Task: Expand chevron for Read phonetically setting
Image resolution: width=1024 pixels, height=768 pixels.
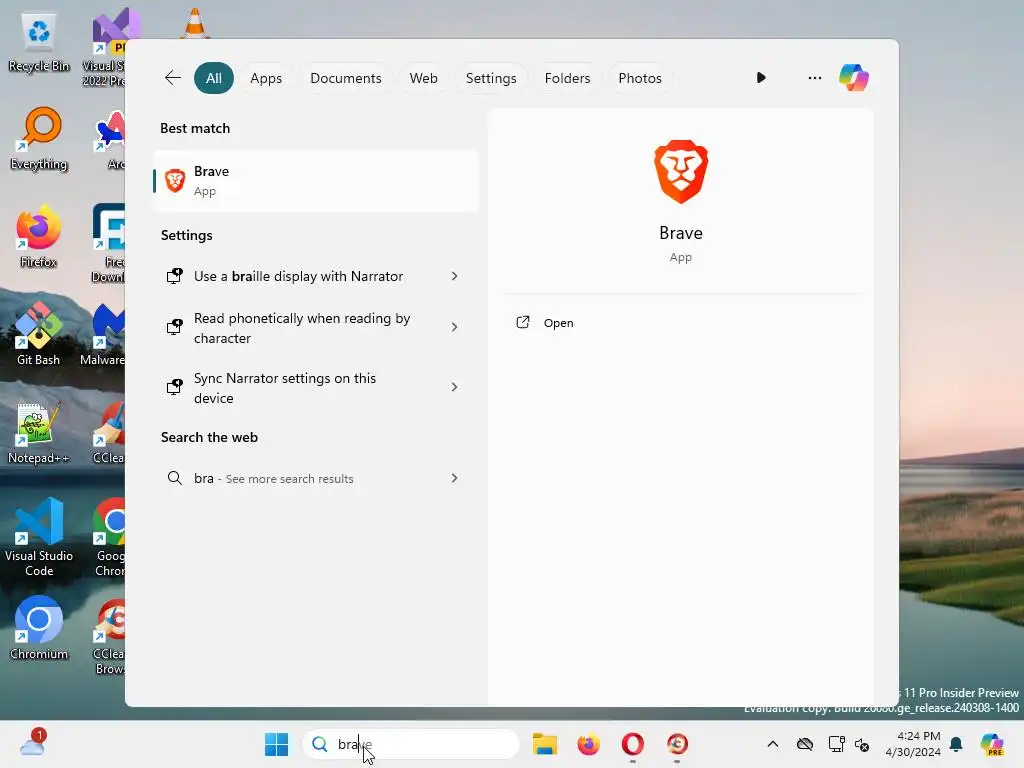Action: 455,327
